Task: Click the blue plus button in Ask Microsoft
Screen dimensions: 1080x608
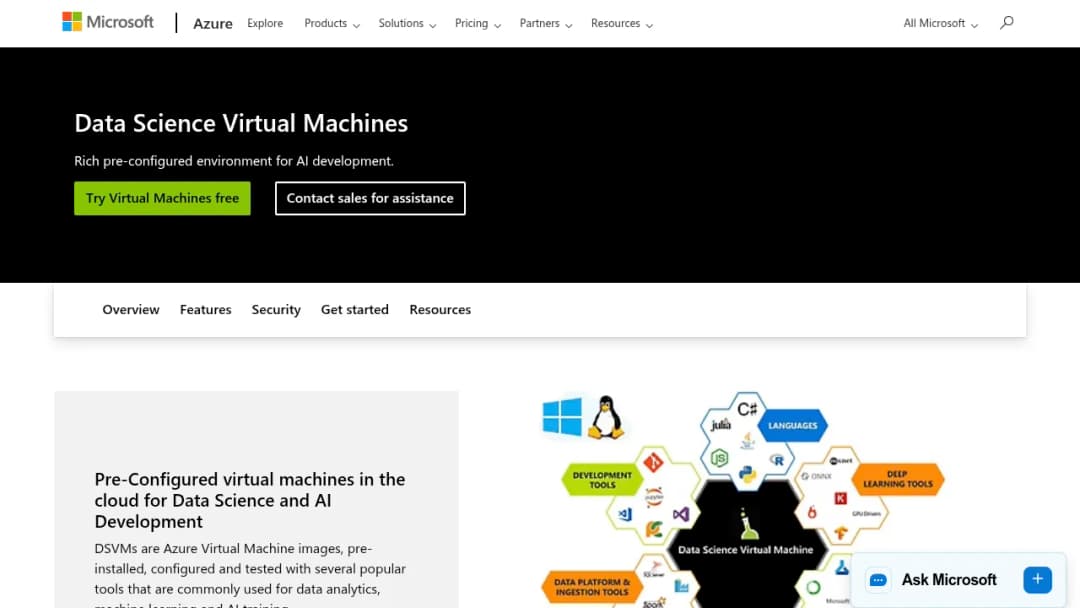Action: point(1037,580)
